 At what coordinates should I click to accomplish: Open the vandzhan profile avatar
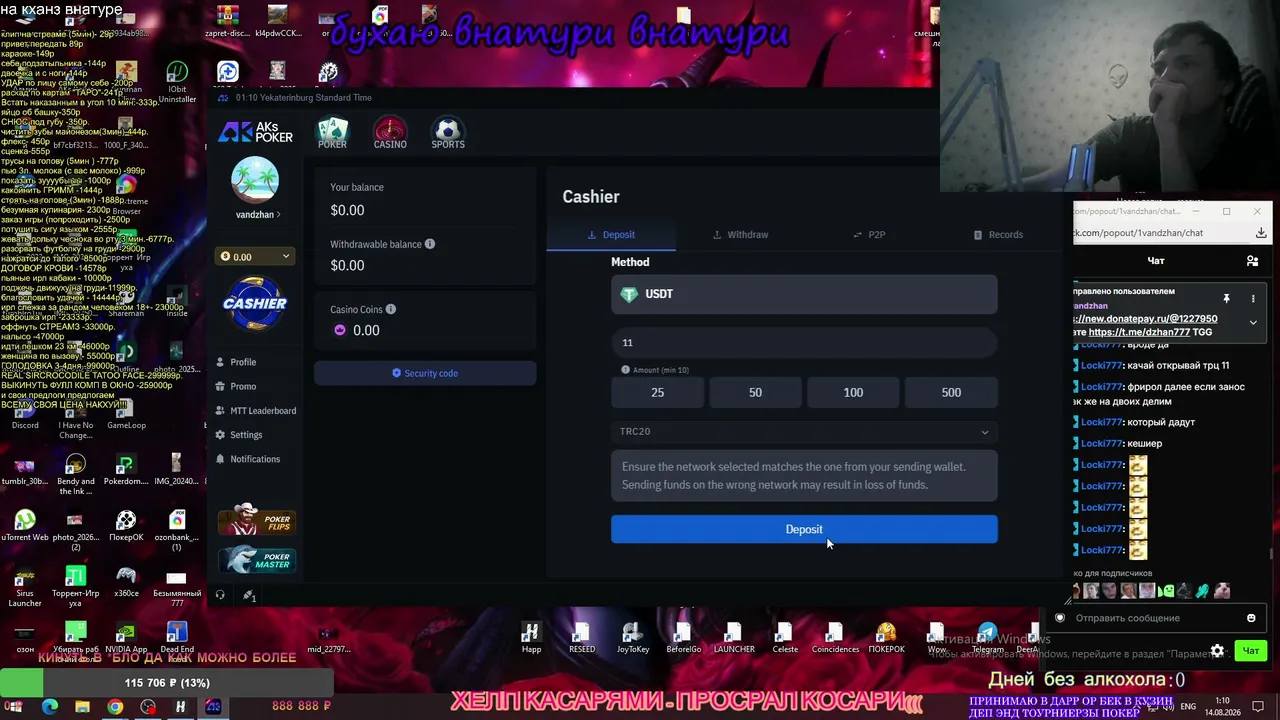[255, 180]
